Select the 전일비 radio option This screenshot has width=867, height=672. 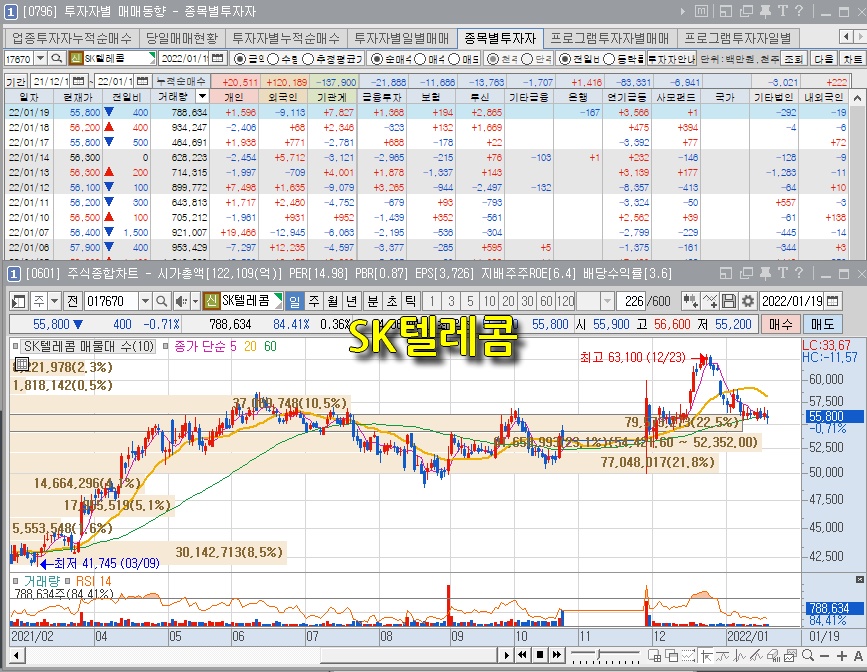tap(564, 59)
